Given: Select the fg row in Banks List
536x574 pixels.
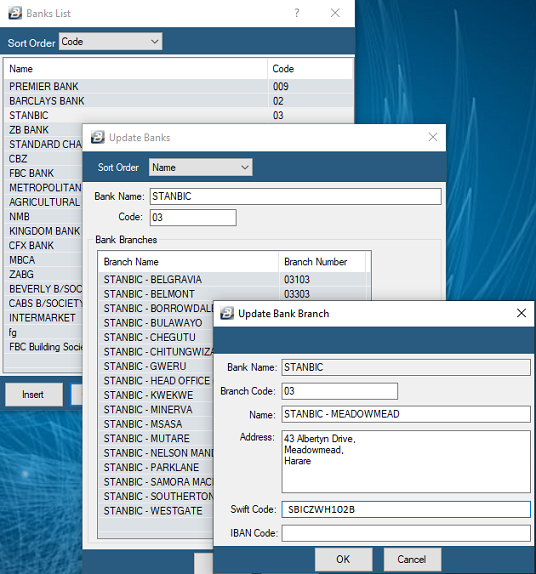Looking at the screenshot, I should tap(44, 332).
